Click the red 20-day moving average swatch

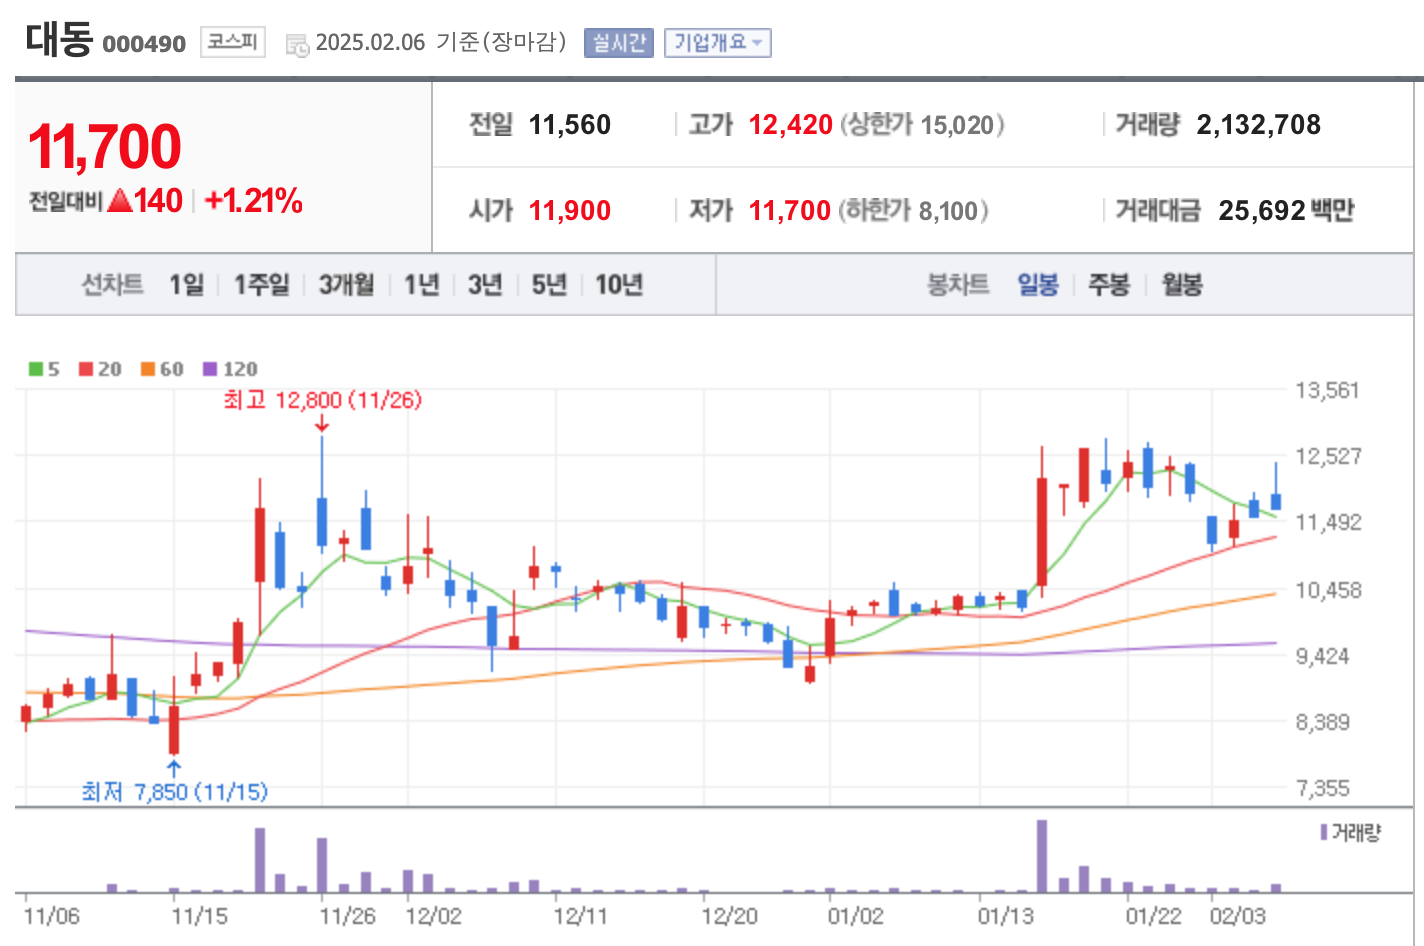click(x=86, y=369)
